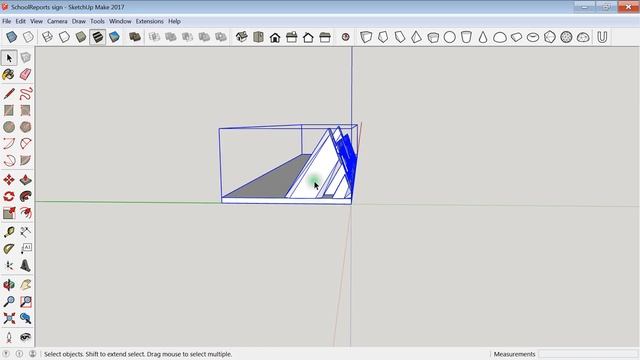Open the Help menu
This screenshot has height=360, width=640.
[x=174, y=21]
